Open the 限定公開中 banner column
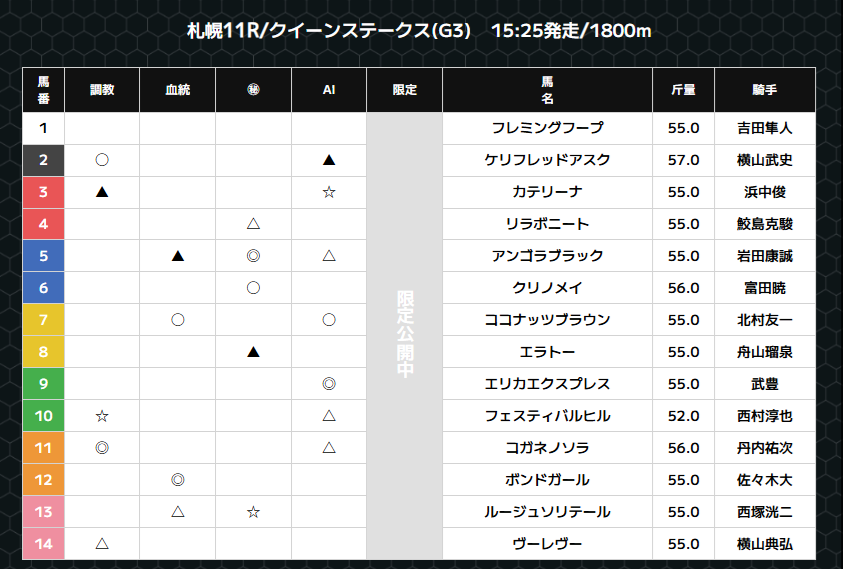The height and width of the screenshot is (569, 843). tap(405, 336)
